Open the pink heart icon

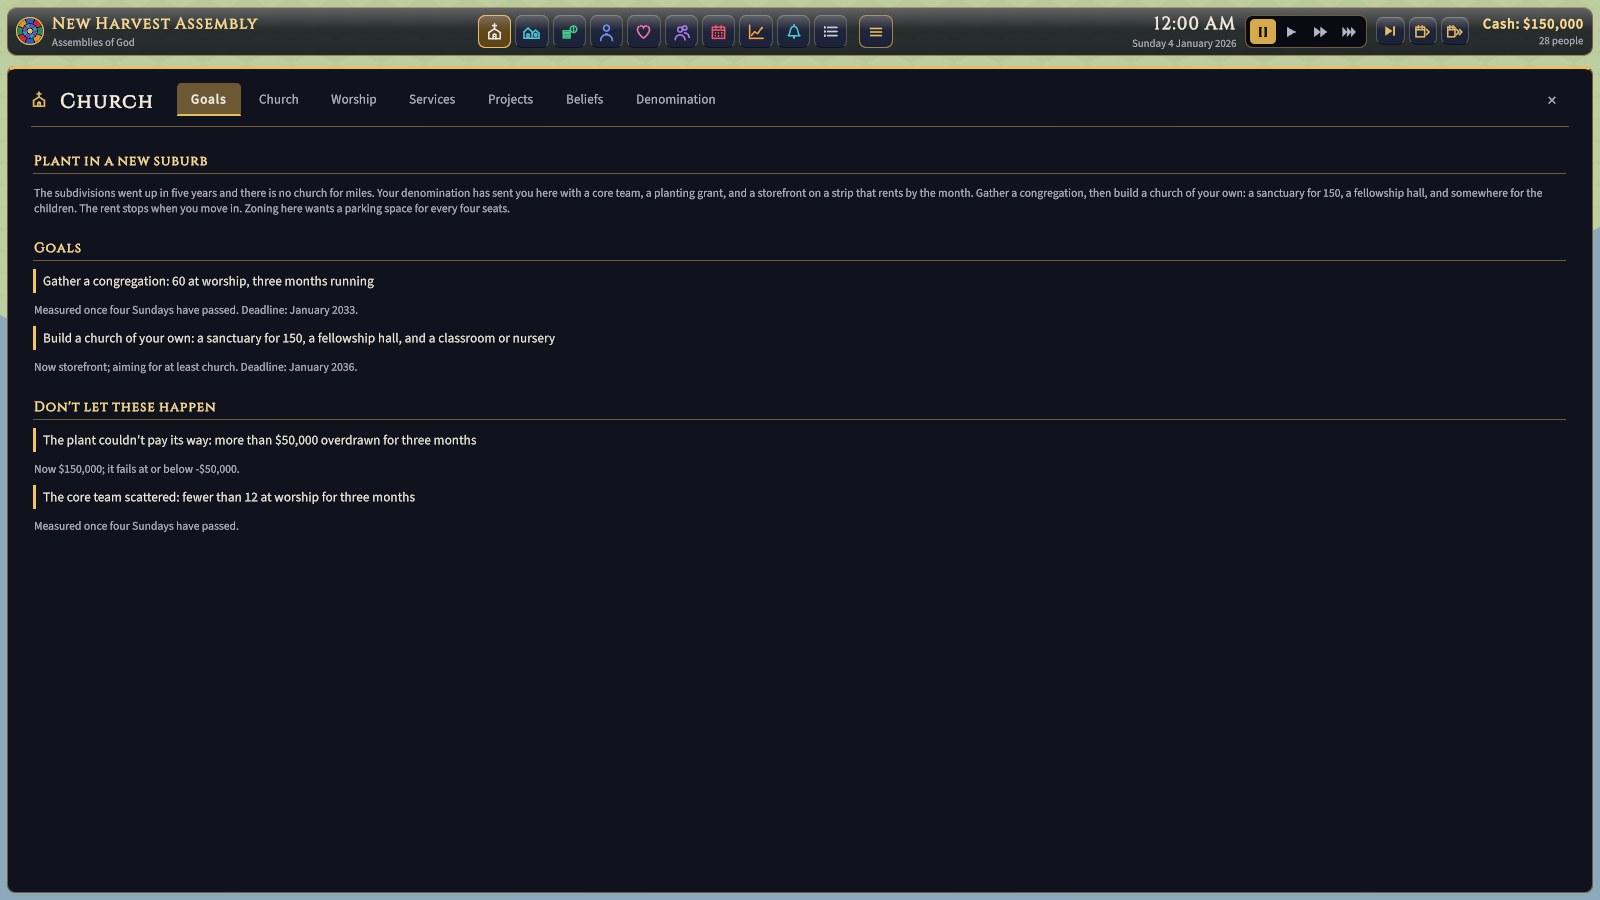click(643, 32)
